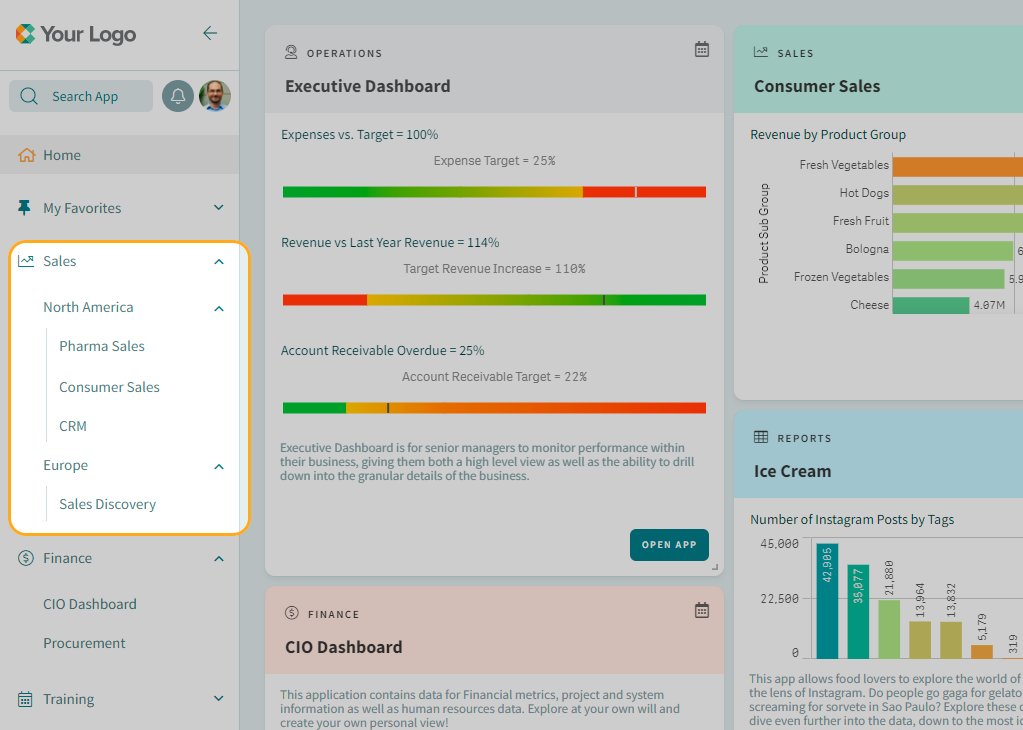Open My Favorites menu item
This screenshot has height=730, width=1023.
[x=82, y=208]
